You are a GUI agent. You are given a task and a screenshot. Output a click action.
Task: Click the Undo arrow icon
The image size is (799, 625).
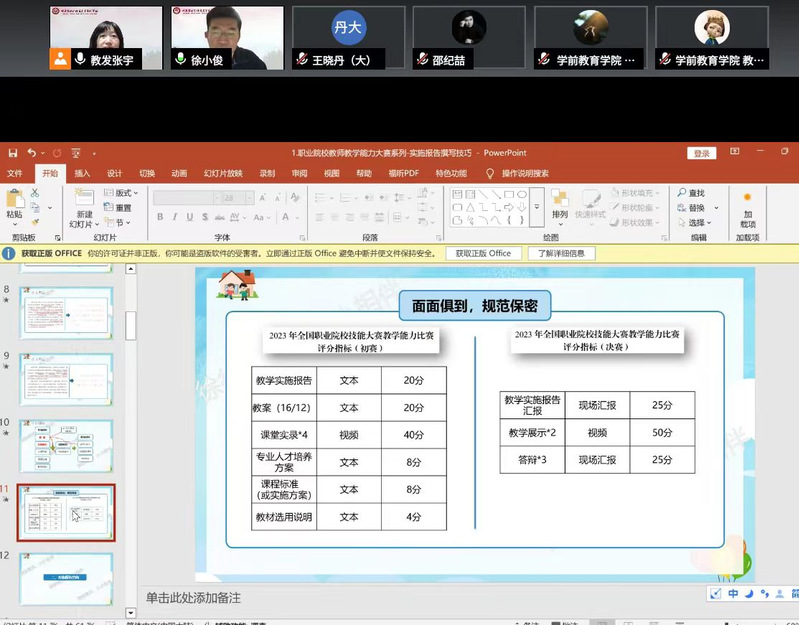coord(32,153)
